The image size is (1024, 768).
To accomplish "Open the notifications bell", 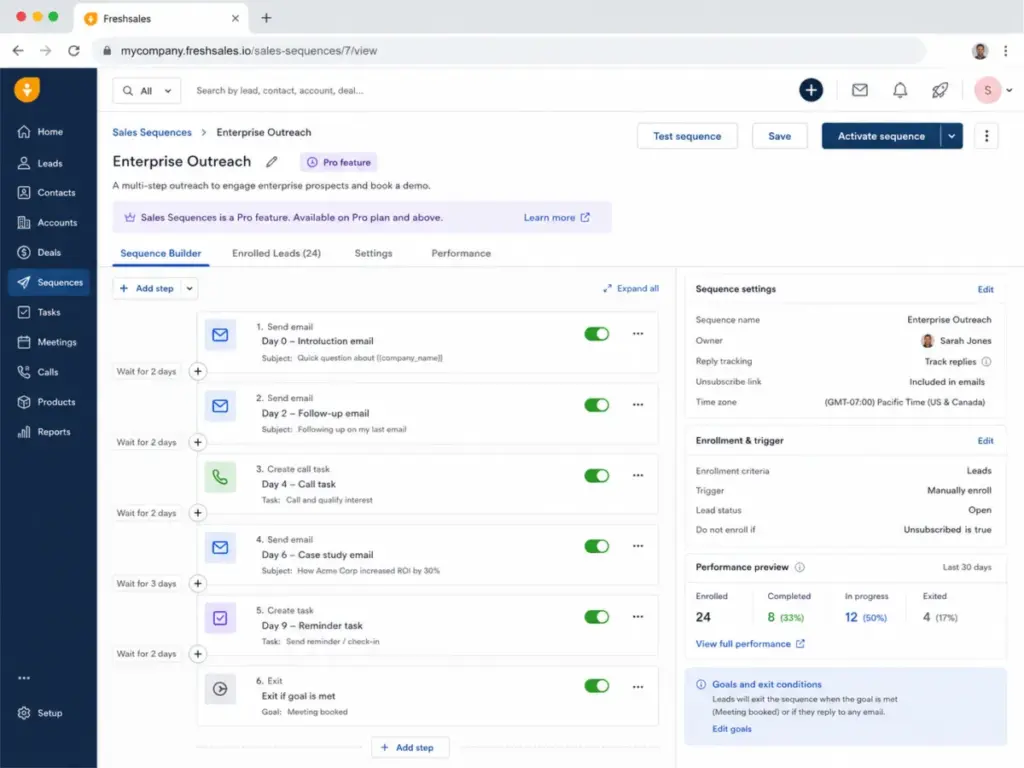I will pyautogui.click(x=900, y=90).
